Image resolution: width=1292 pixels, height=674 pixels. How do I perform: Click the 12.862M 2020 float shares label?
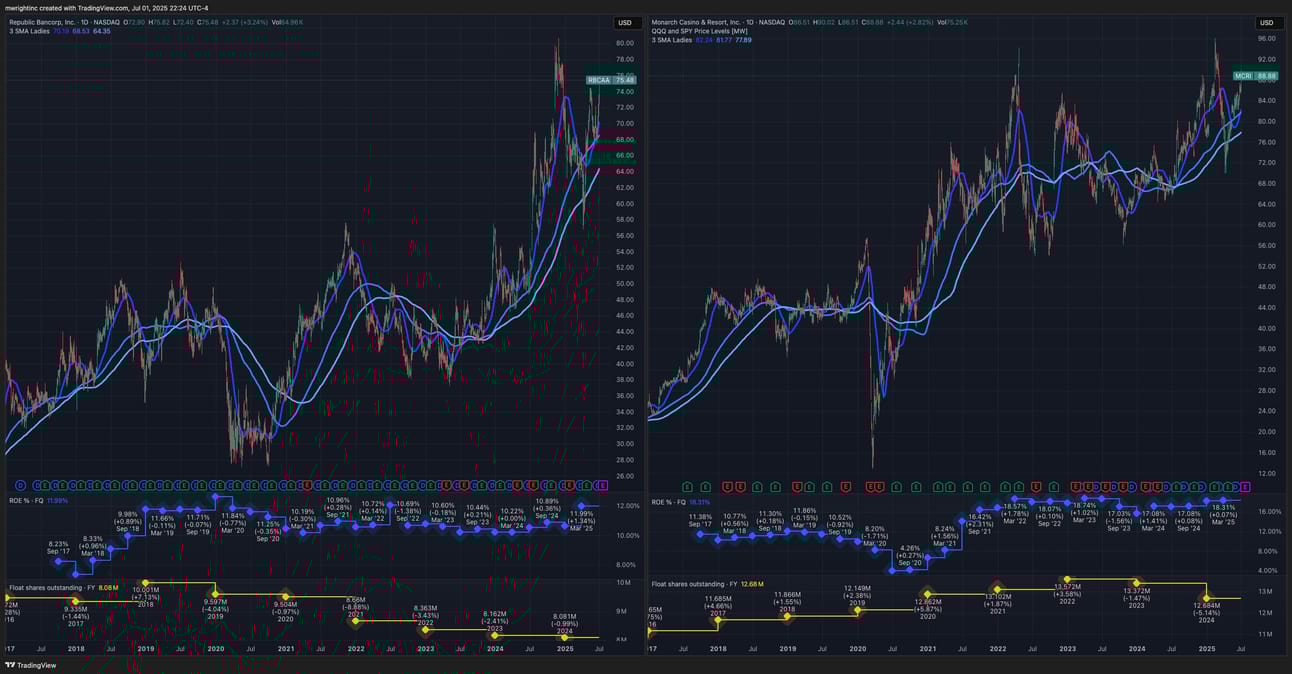click(928, 610)
